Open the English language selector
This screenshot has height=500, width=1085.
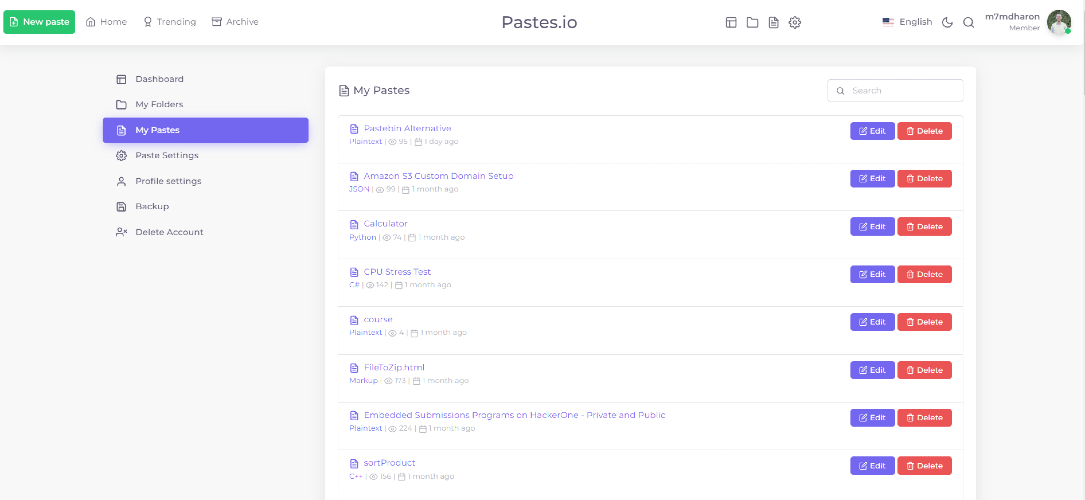click(907, 22)
